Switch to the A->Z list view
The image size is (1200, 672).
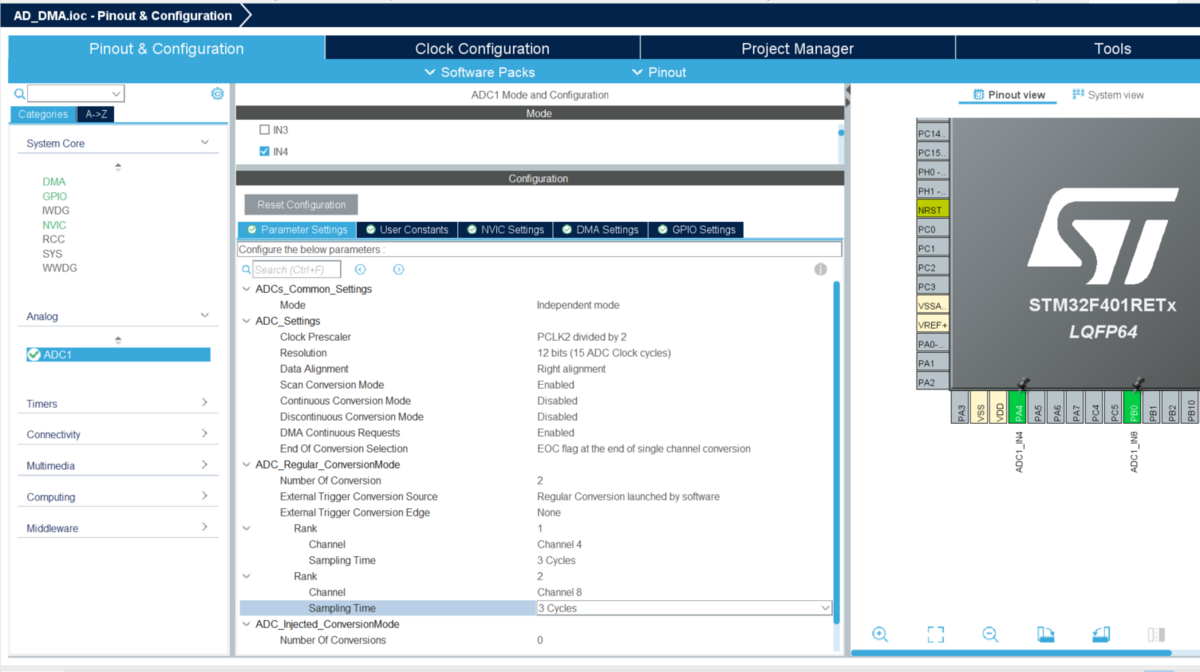pos(96,114)
